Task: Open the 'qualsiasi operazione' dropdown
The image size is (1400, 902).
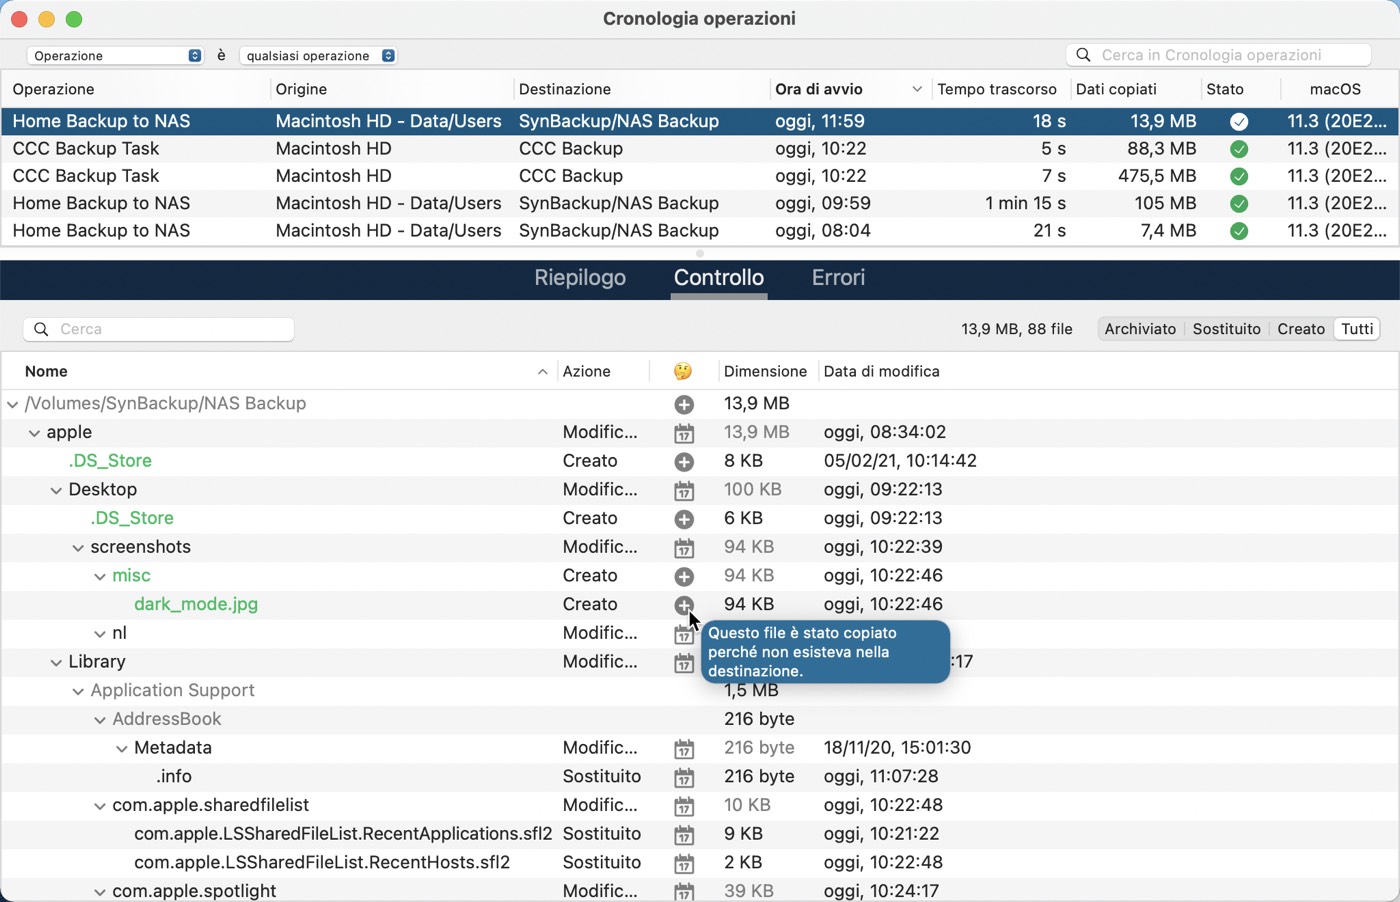Action: (318, 56)
